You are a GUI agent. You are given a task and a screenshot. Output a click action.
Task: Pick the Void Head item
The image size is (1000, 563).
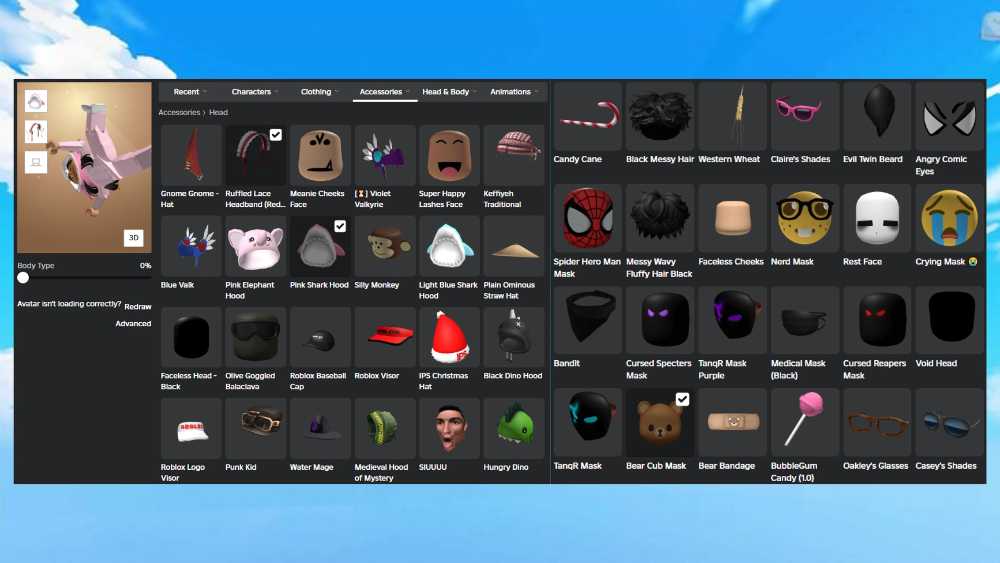pos(949,320)
